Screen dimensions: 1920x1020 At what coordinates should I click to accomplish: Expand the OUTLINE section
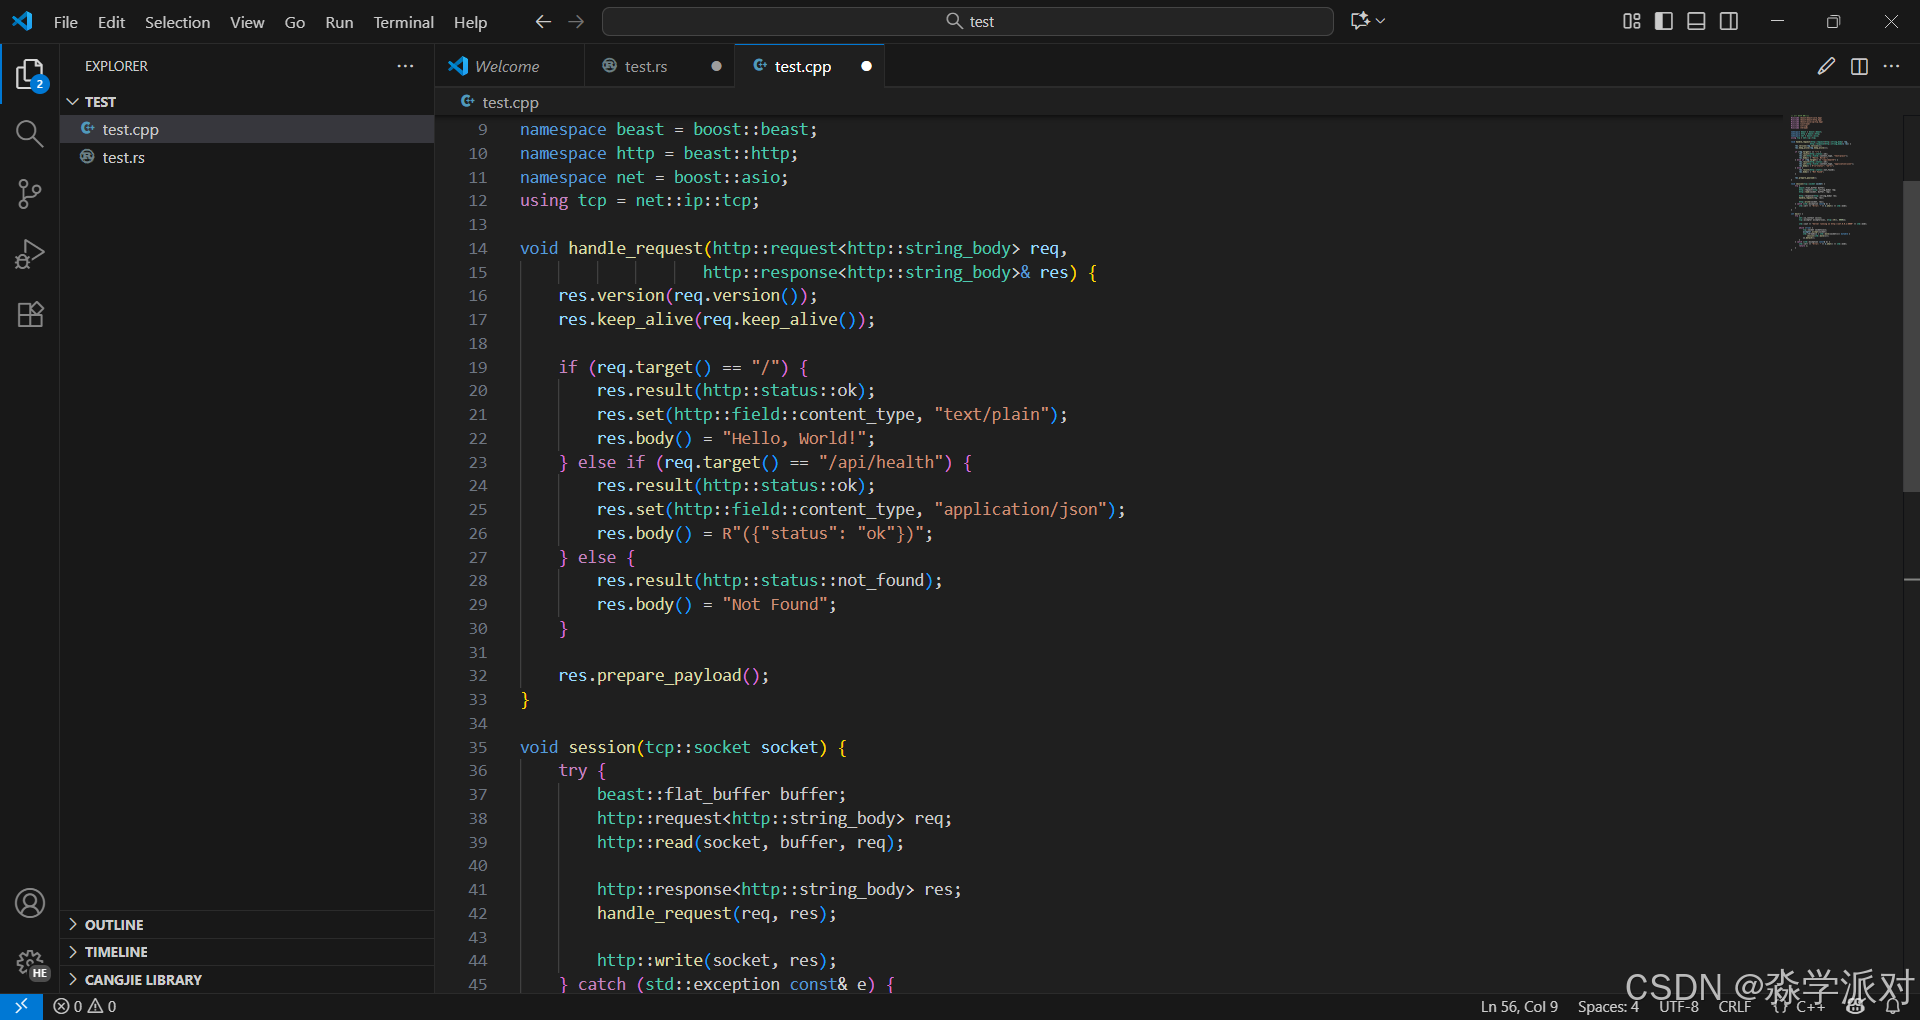click(247, 924)
